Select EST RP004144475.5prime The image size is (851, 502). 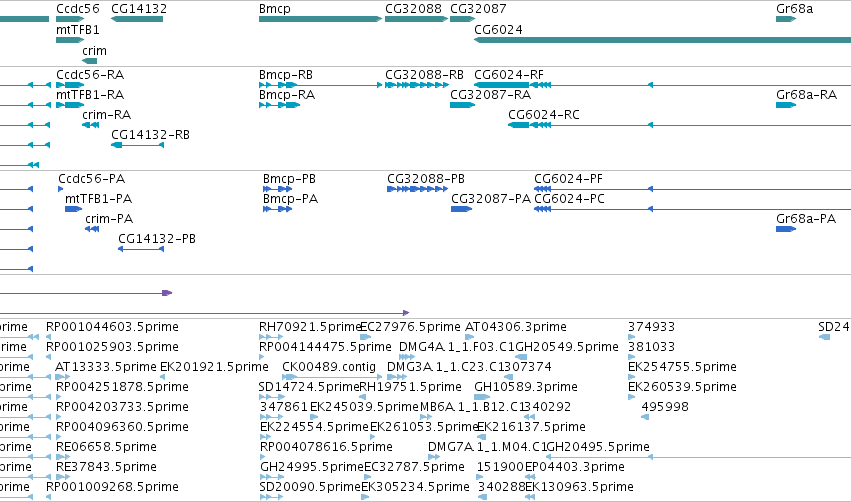[325, 347]
